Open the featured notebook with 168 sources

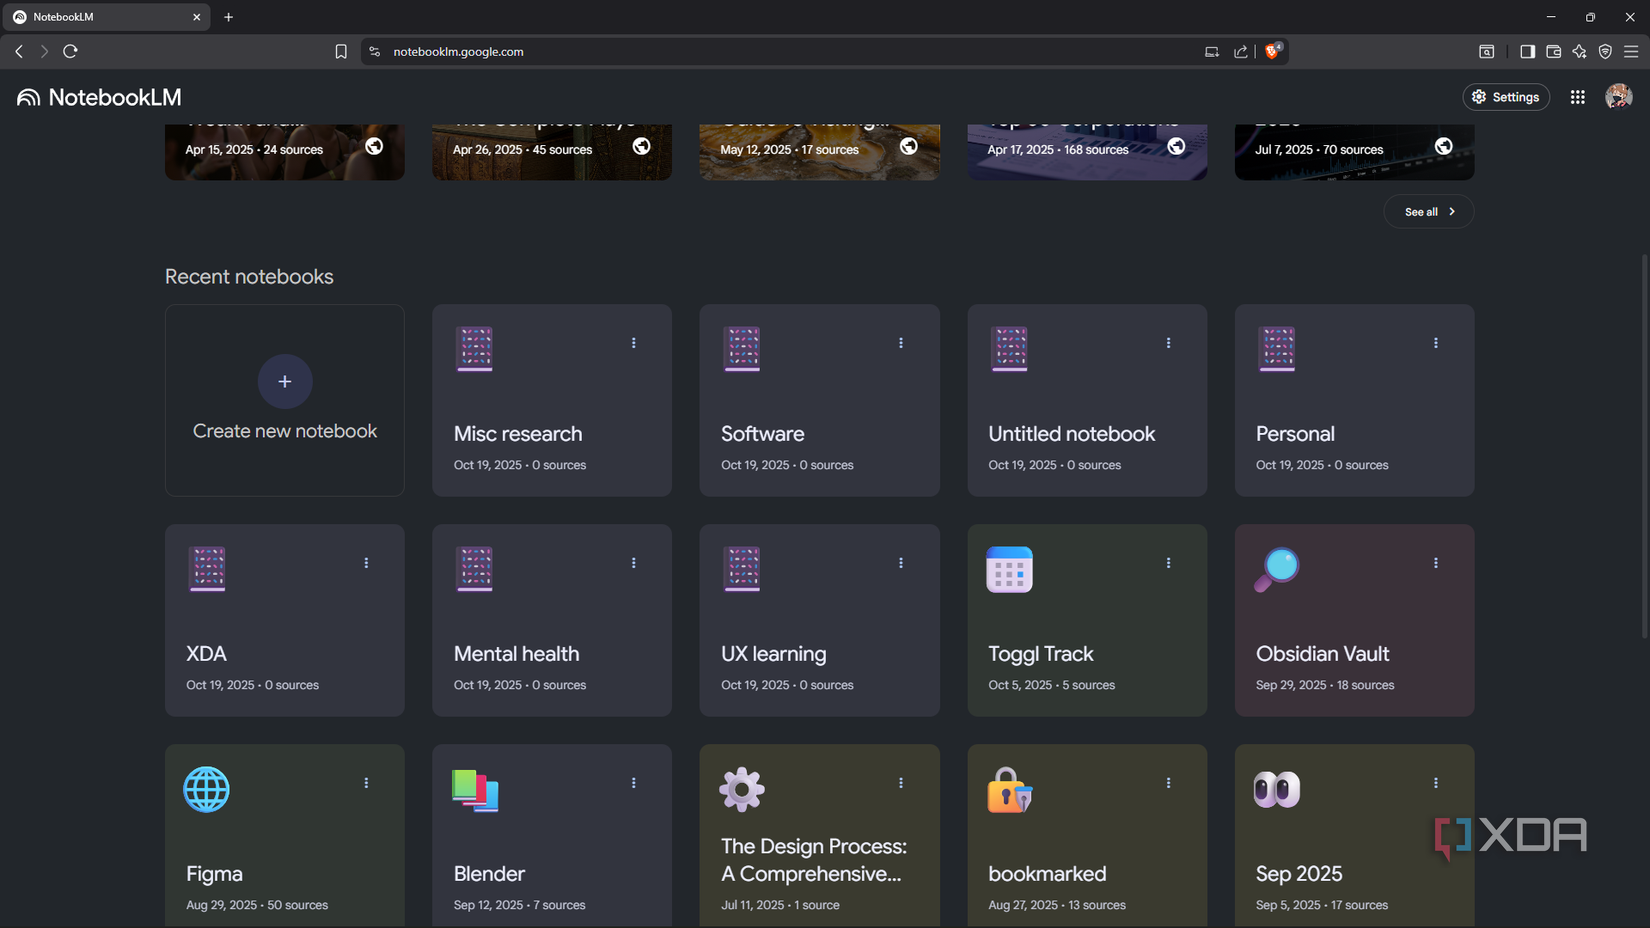click(x=1087, y=152)
